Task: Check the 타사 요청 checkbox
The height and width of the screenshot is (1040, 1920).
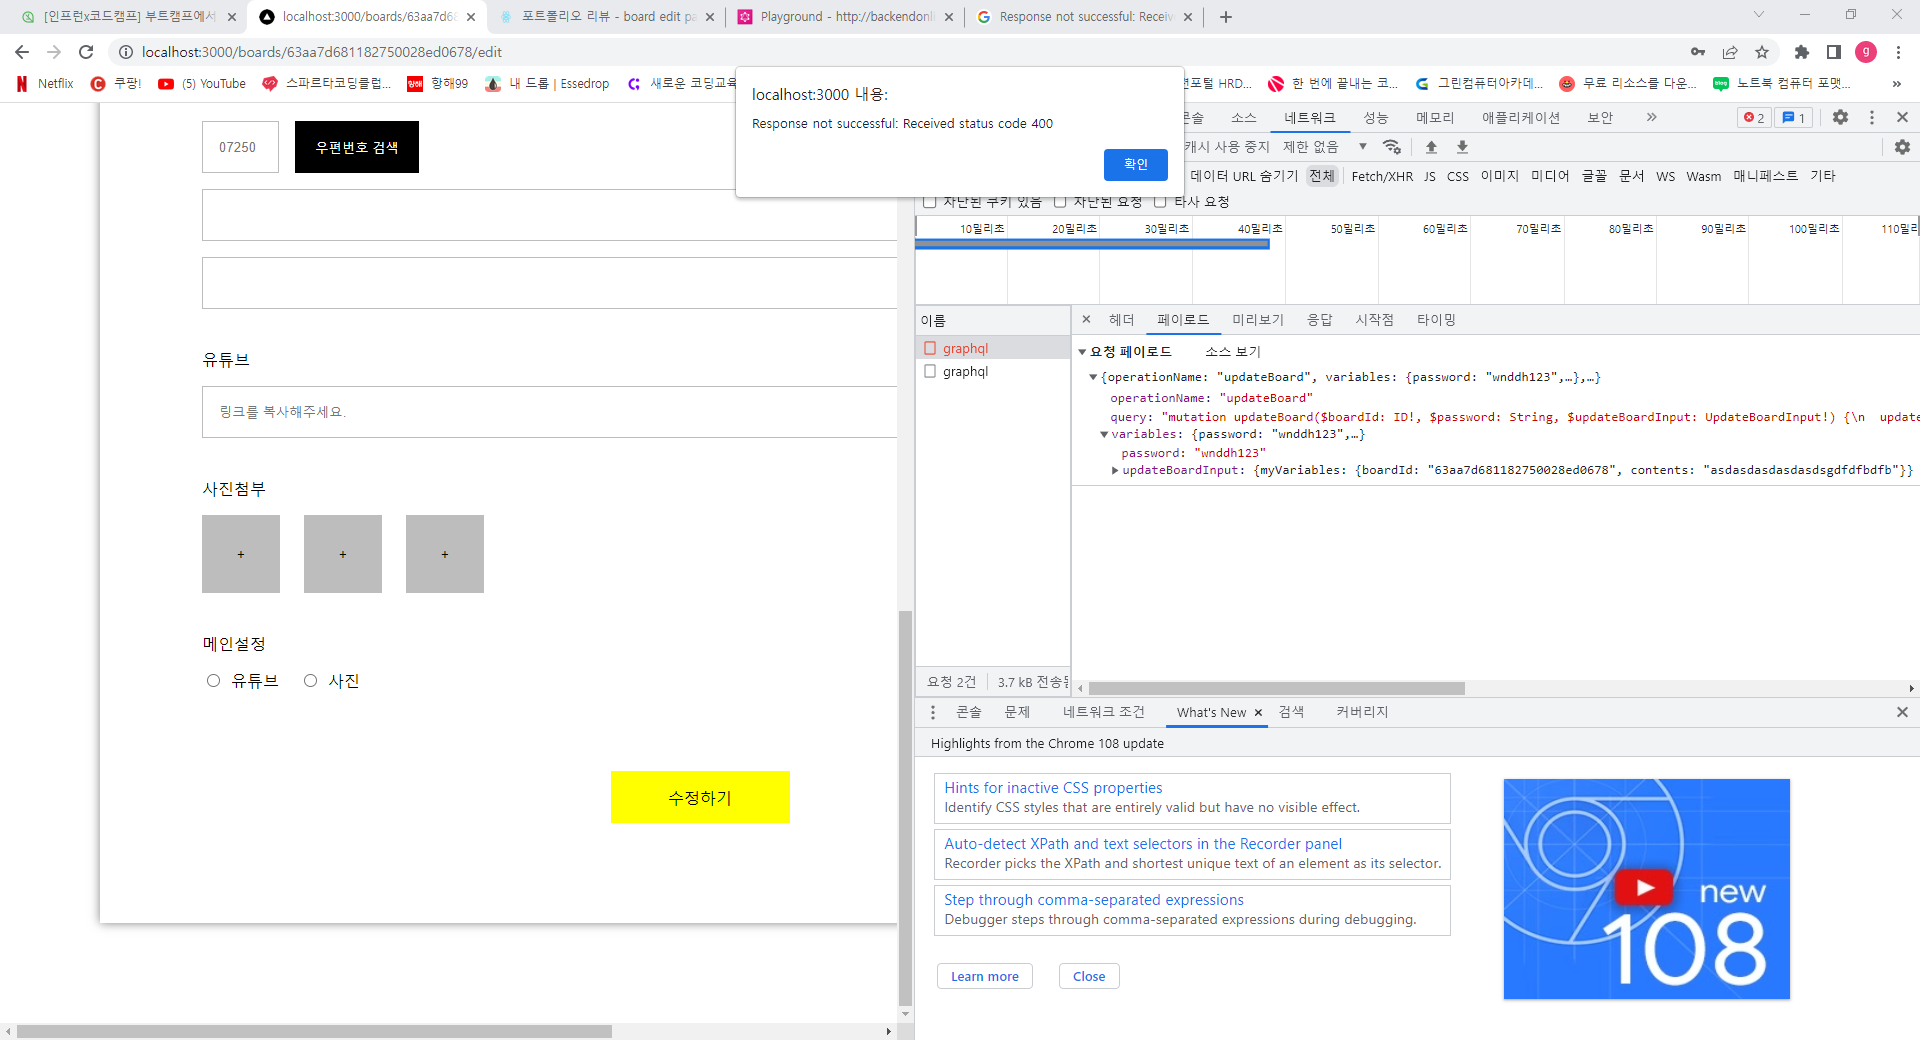Action: [x=1160, y=202]
